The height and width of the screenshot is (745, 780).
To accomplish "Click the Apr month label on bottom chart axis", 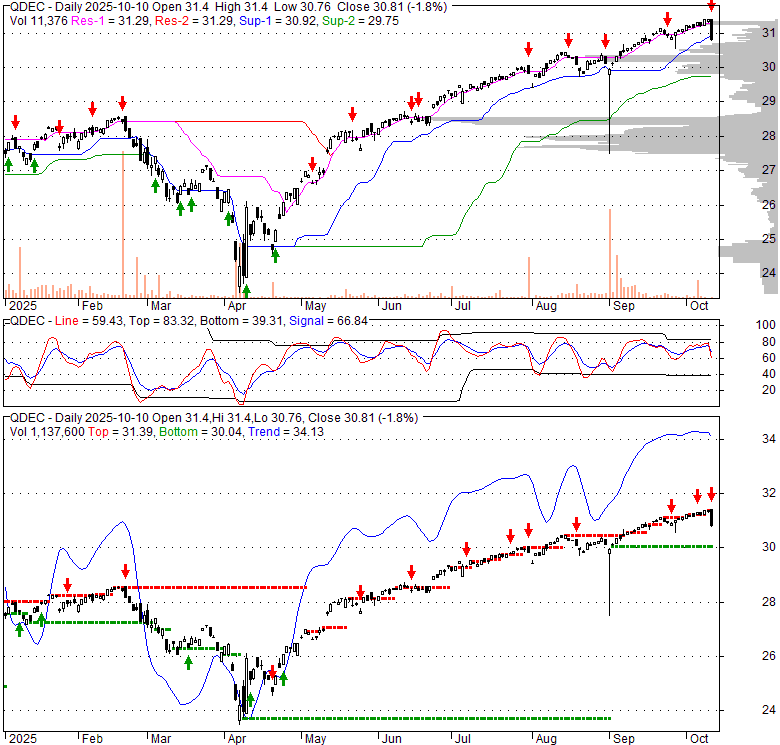I will coord(238,737).
